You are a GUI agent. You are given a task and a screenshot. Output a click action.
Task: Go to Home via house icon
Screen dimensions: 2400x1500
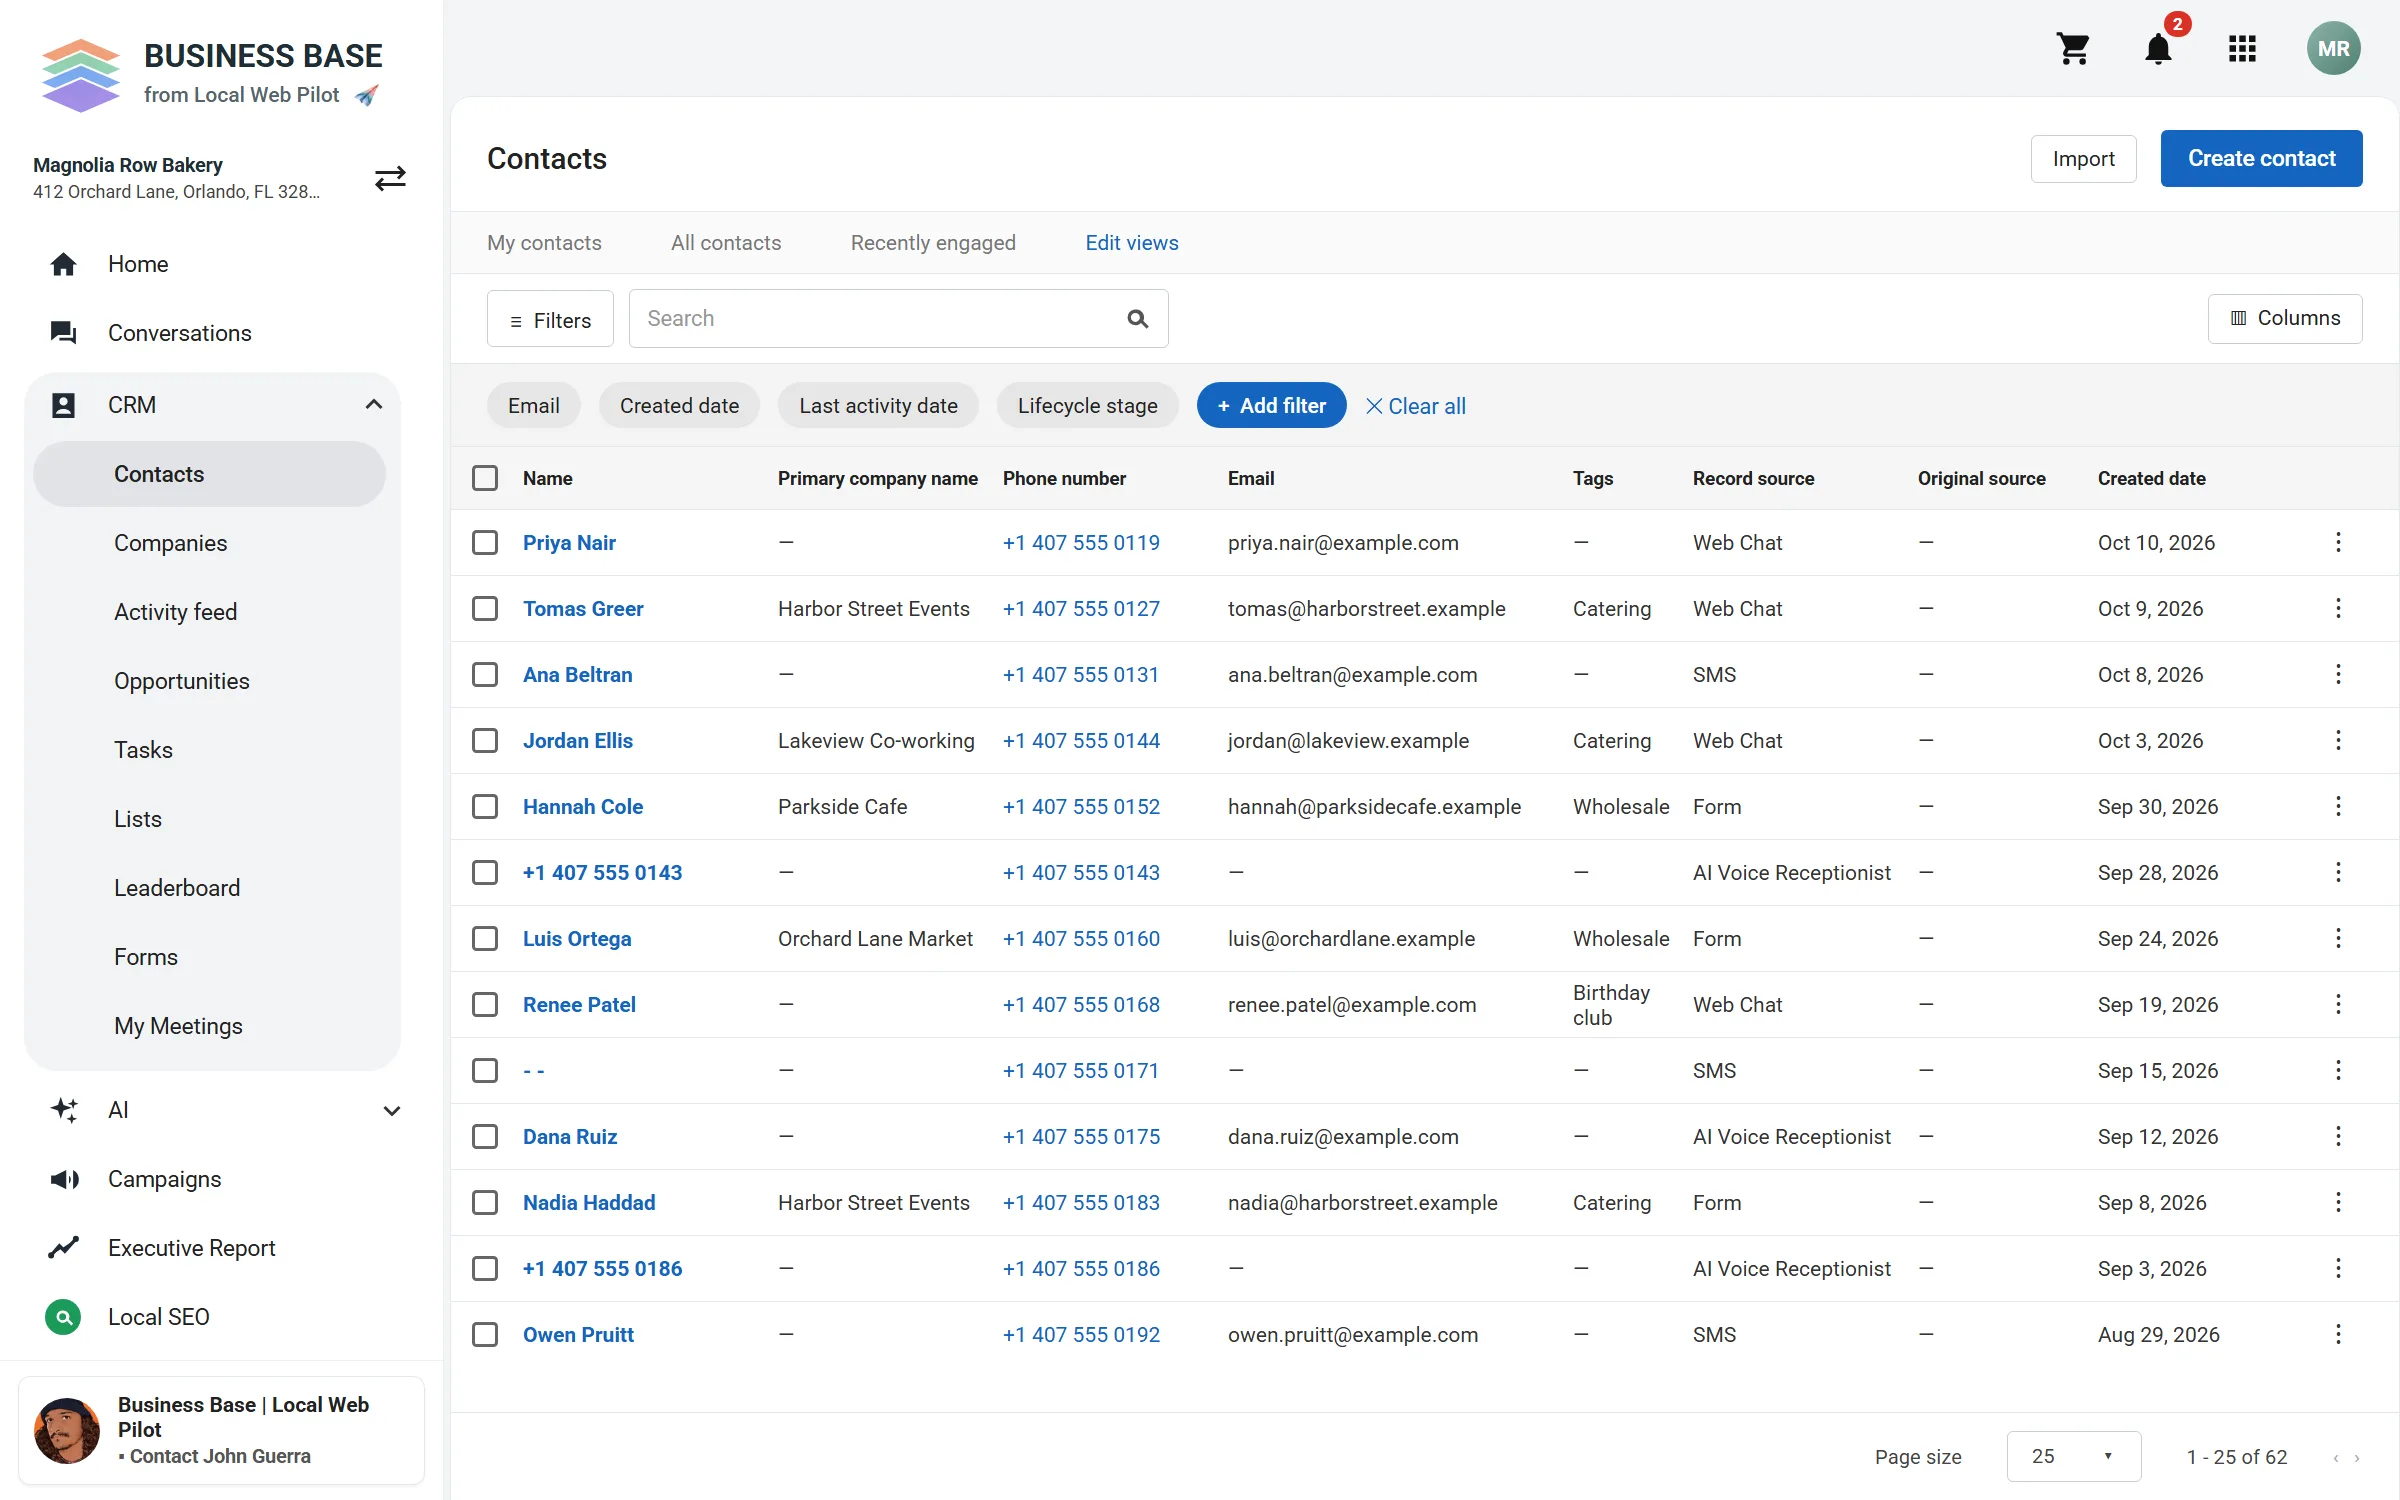(x=63, y=264)
